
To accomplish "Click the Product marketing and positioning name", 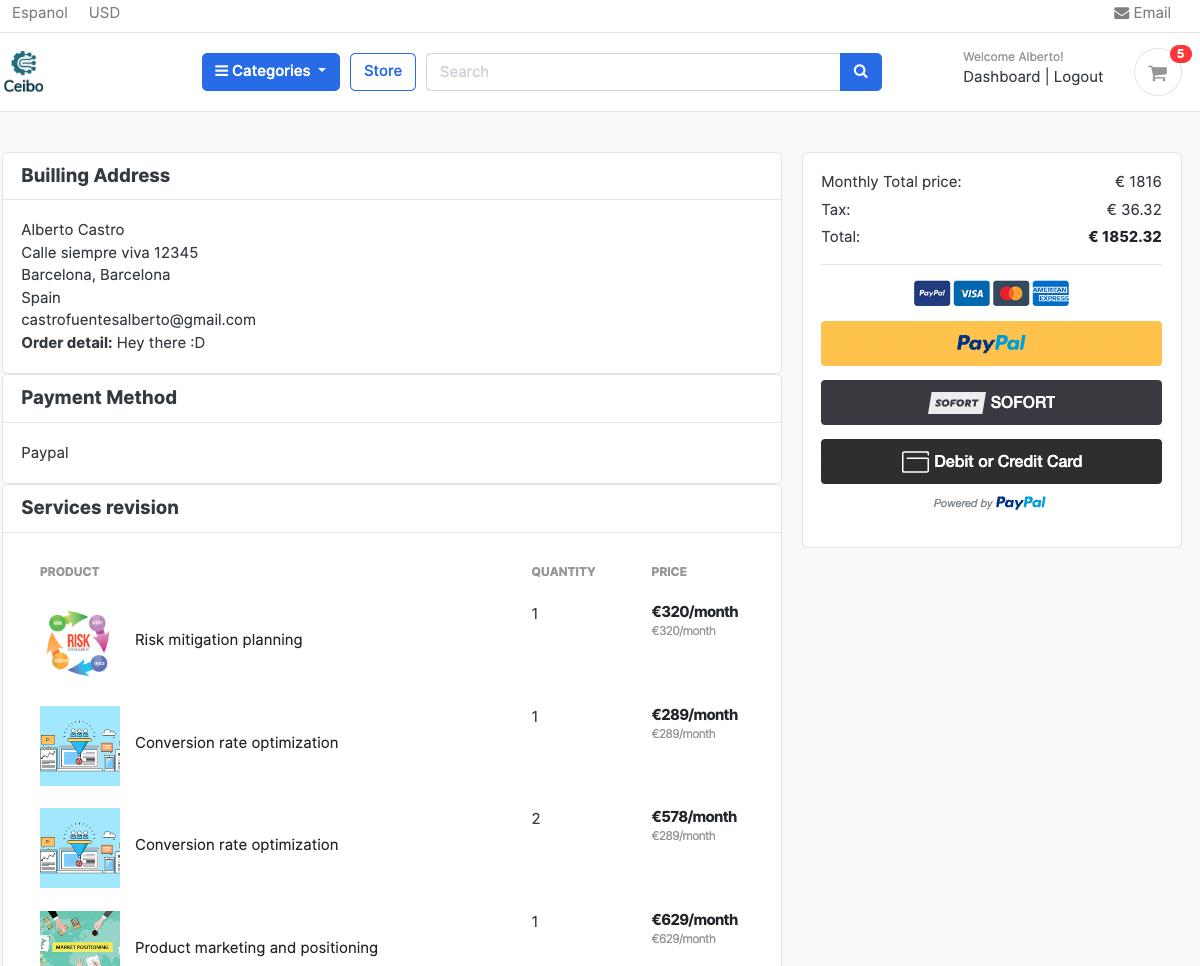I will click(256, 948).
